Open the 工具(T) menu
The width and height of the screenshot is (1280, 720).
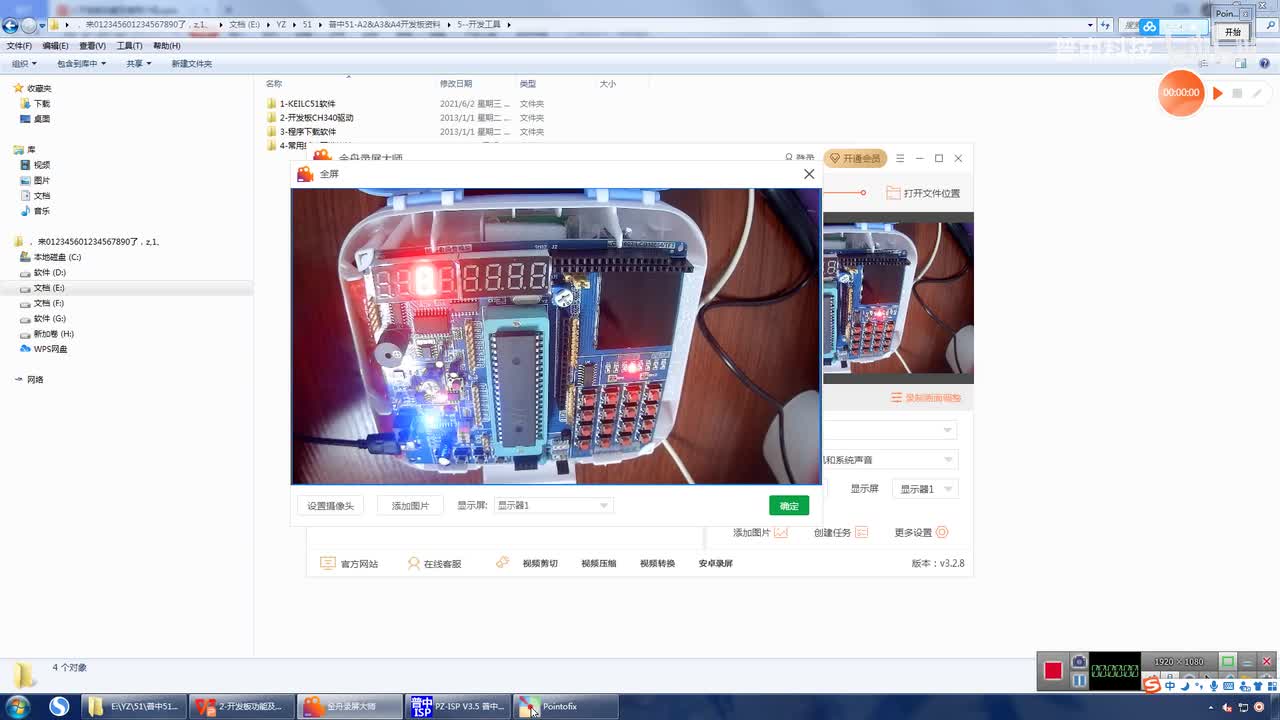pyautogui.click(x=129, y=46)
